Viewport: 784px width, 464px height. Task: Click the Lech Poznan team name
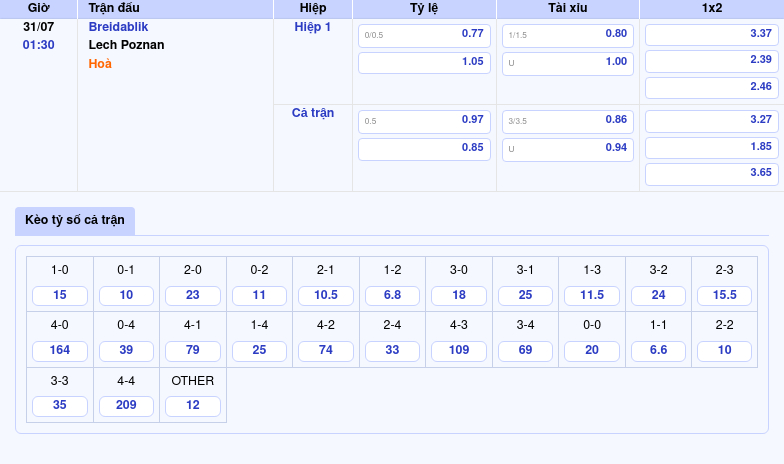(x=126, y=45)
